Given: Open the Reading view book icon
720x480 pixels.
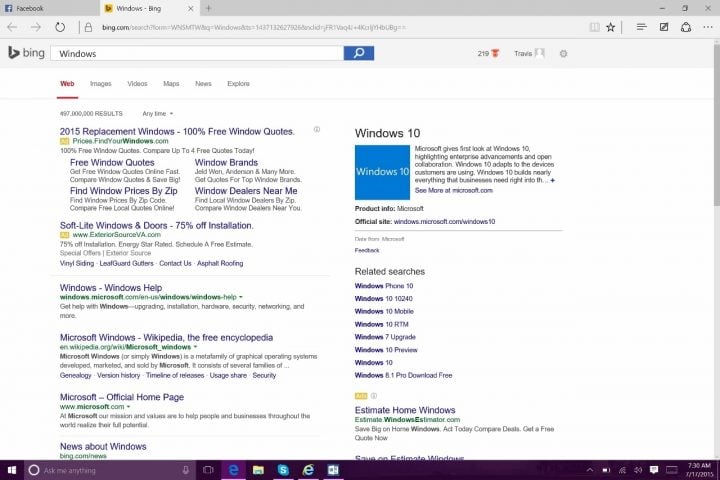Looking at the screenshot, I should coord(594,27).
